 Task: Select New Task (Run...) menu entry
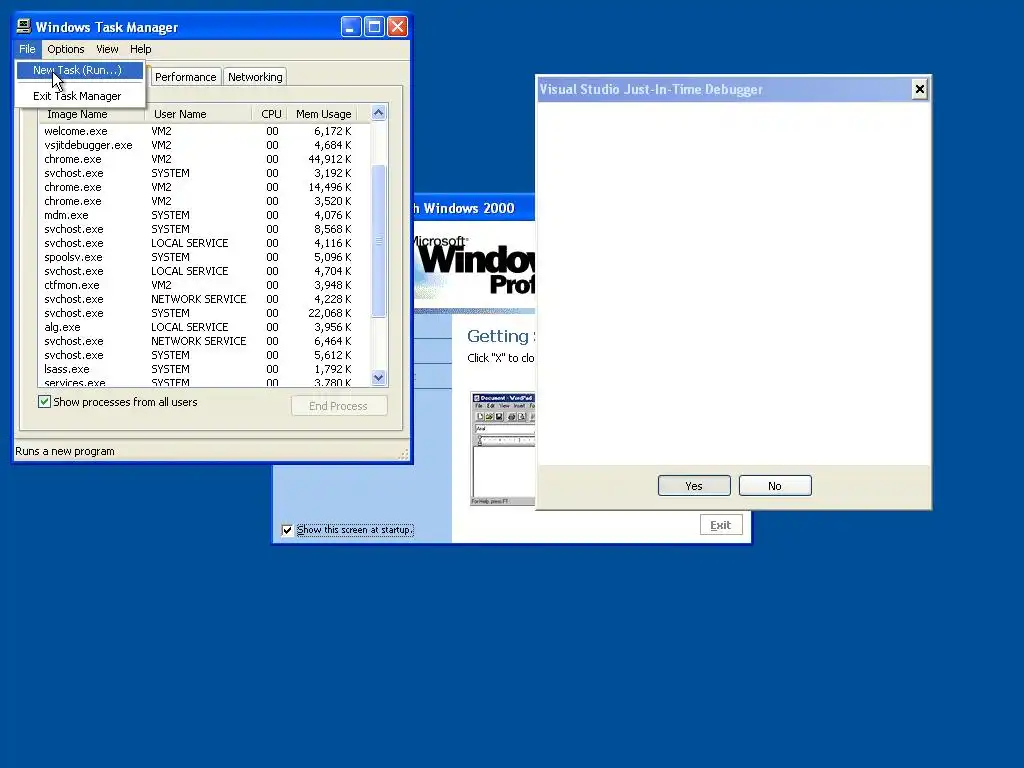79,70
